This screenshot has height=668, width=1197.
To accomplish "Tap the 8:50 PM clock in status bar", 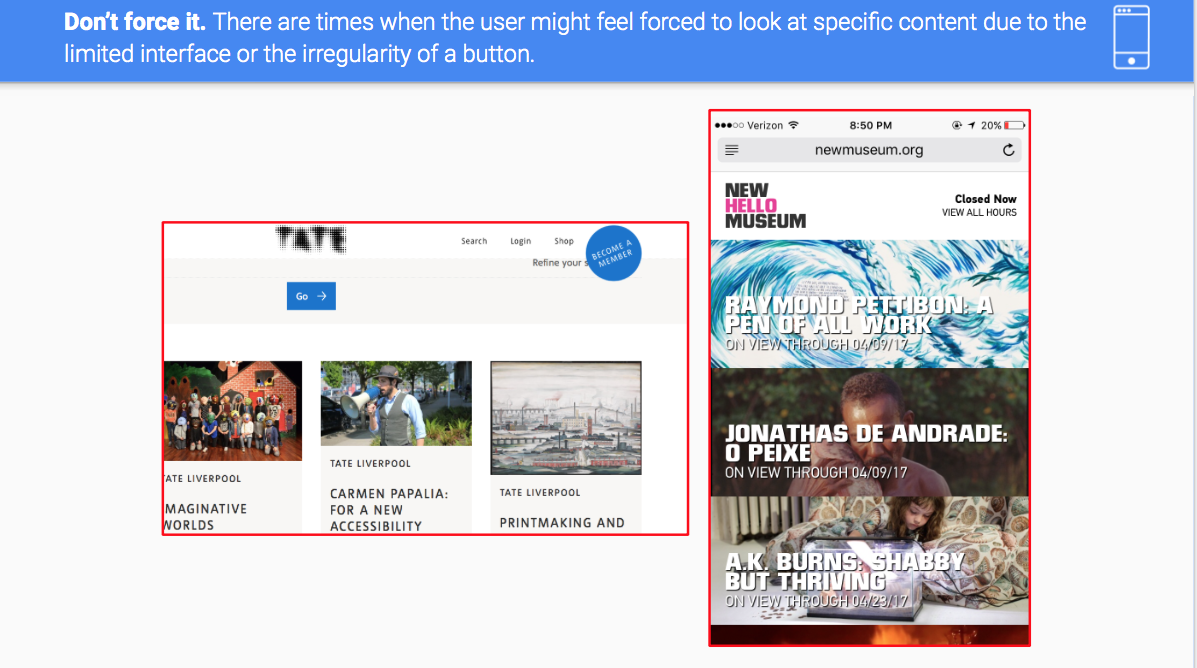I will 870,125.
